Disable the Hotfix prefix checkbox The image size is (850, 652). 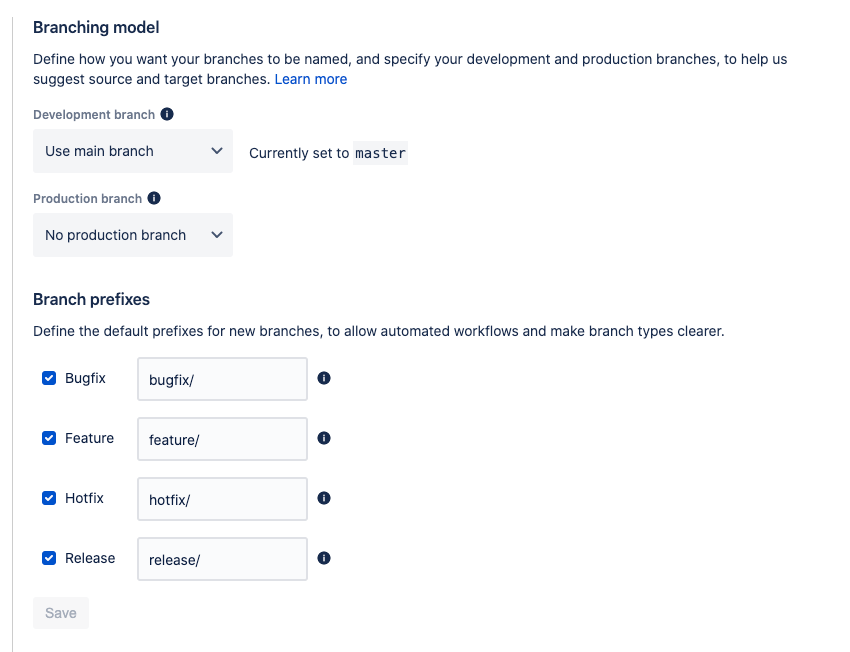49,498
